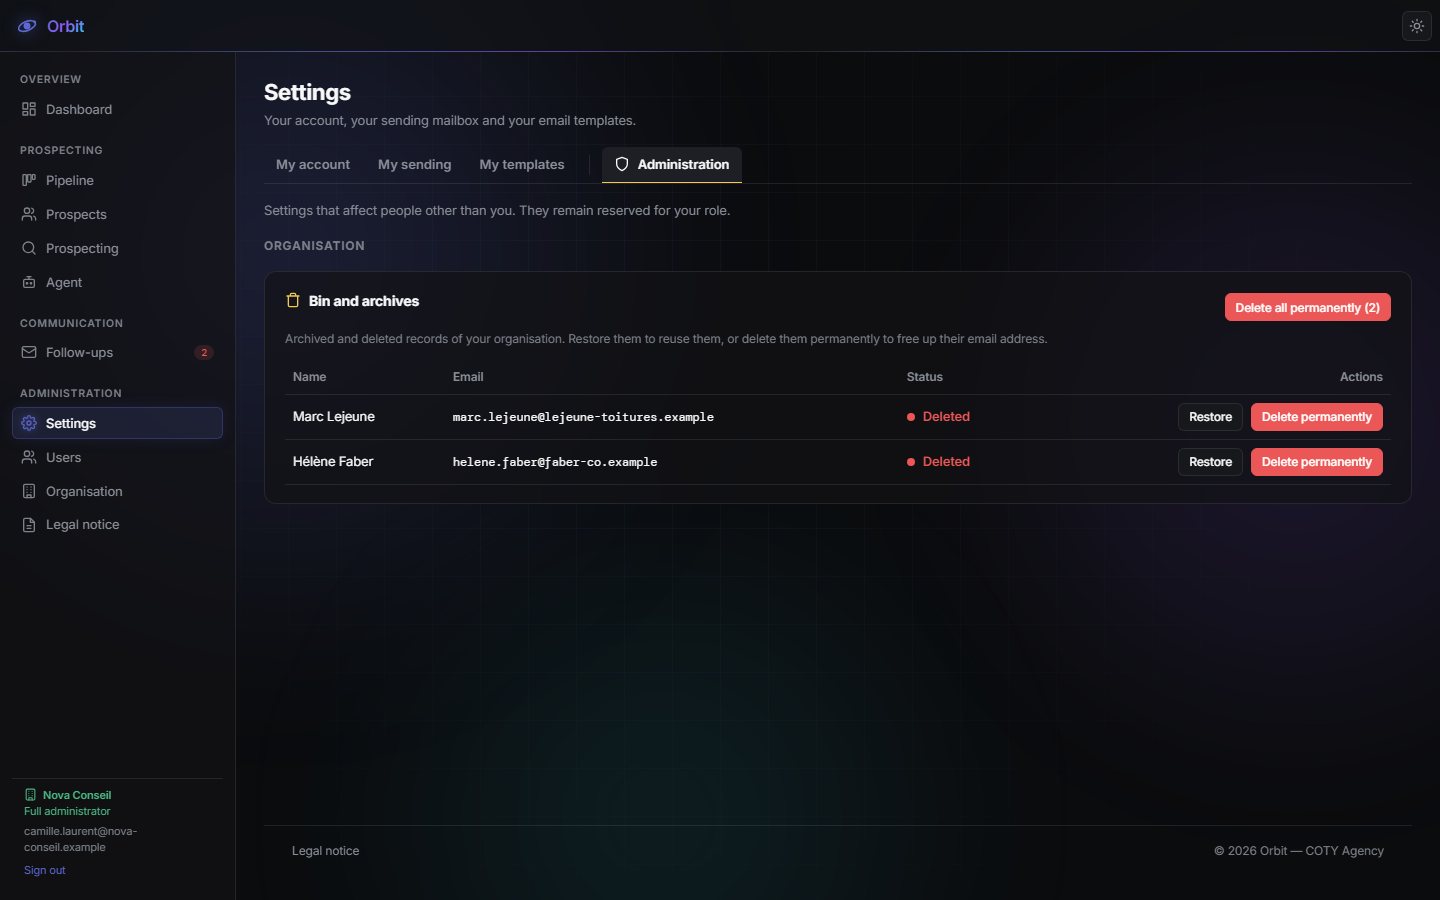The image size is (1440, 900).
Task: Restore Hélène Faber's record
Action: 1210,462
